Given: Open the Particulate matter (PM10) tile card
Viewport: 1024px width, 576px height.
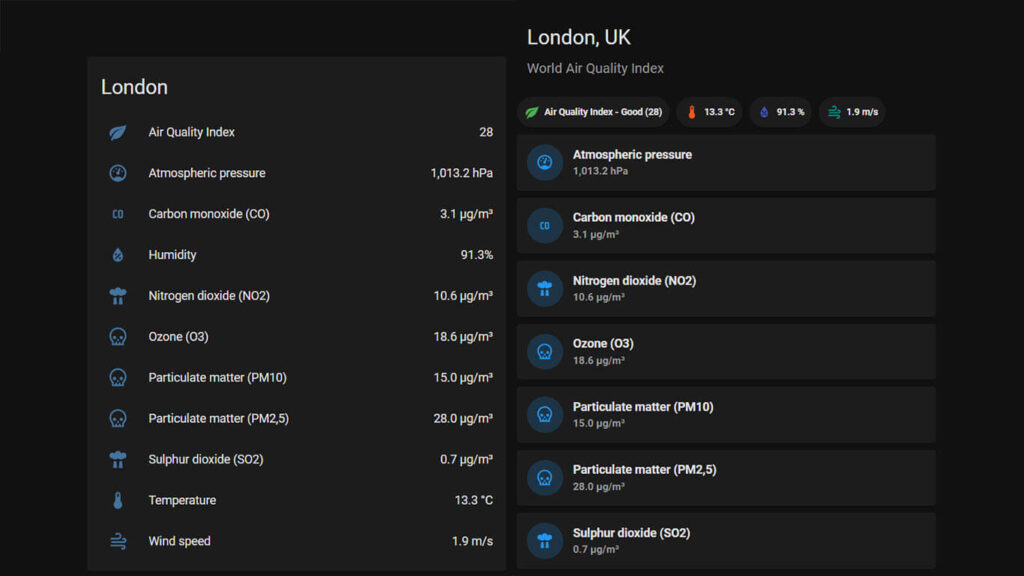Looking at the screenshot, I should (726, 415).
